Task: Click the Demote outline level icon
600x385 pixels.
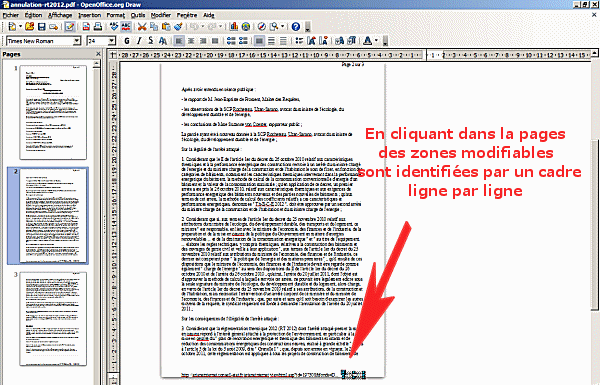Action: [243, 41]
